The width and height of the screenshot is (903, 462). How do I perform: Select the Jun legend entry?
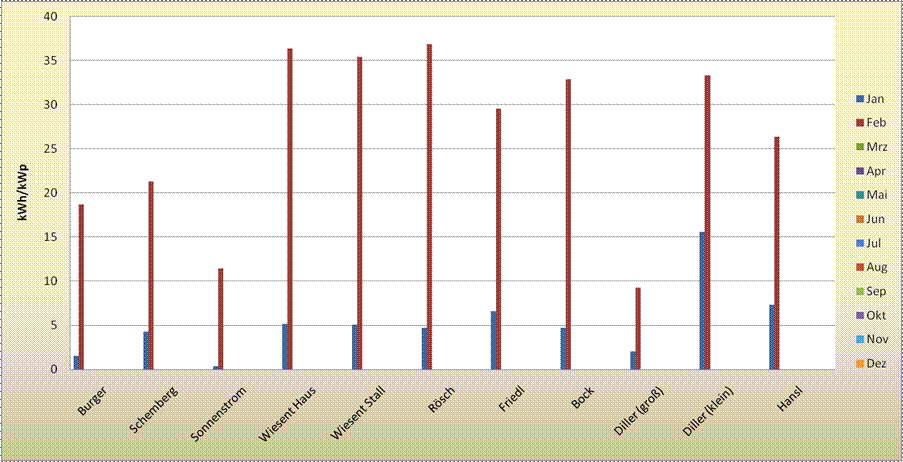click(871, 219)
